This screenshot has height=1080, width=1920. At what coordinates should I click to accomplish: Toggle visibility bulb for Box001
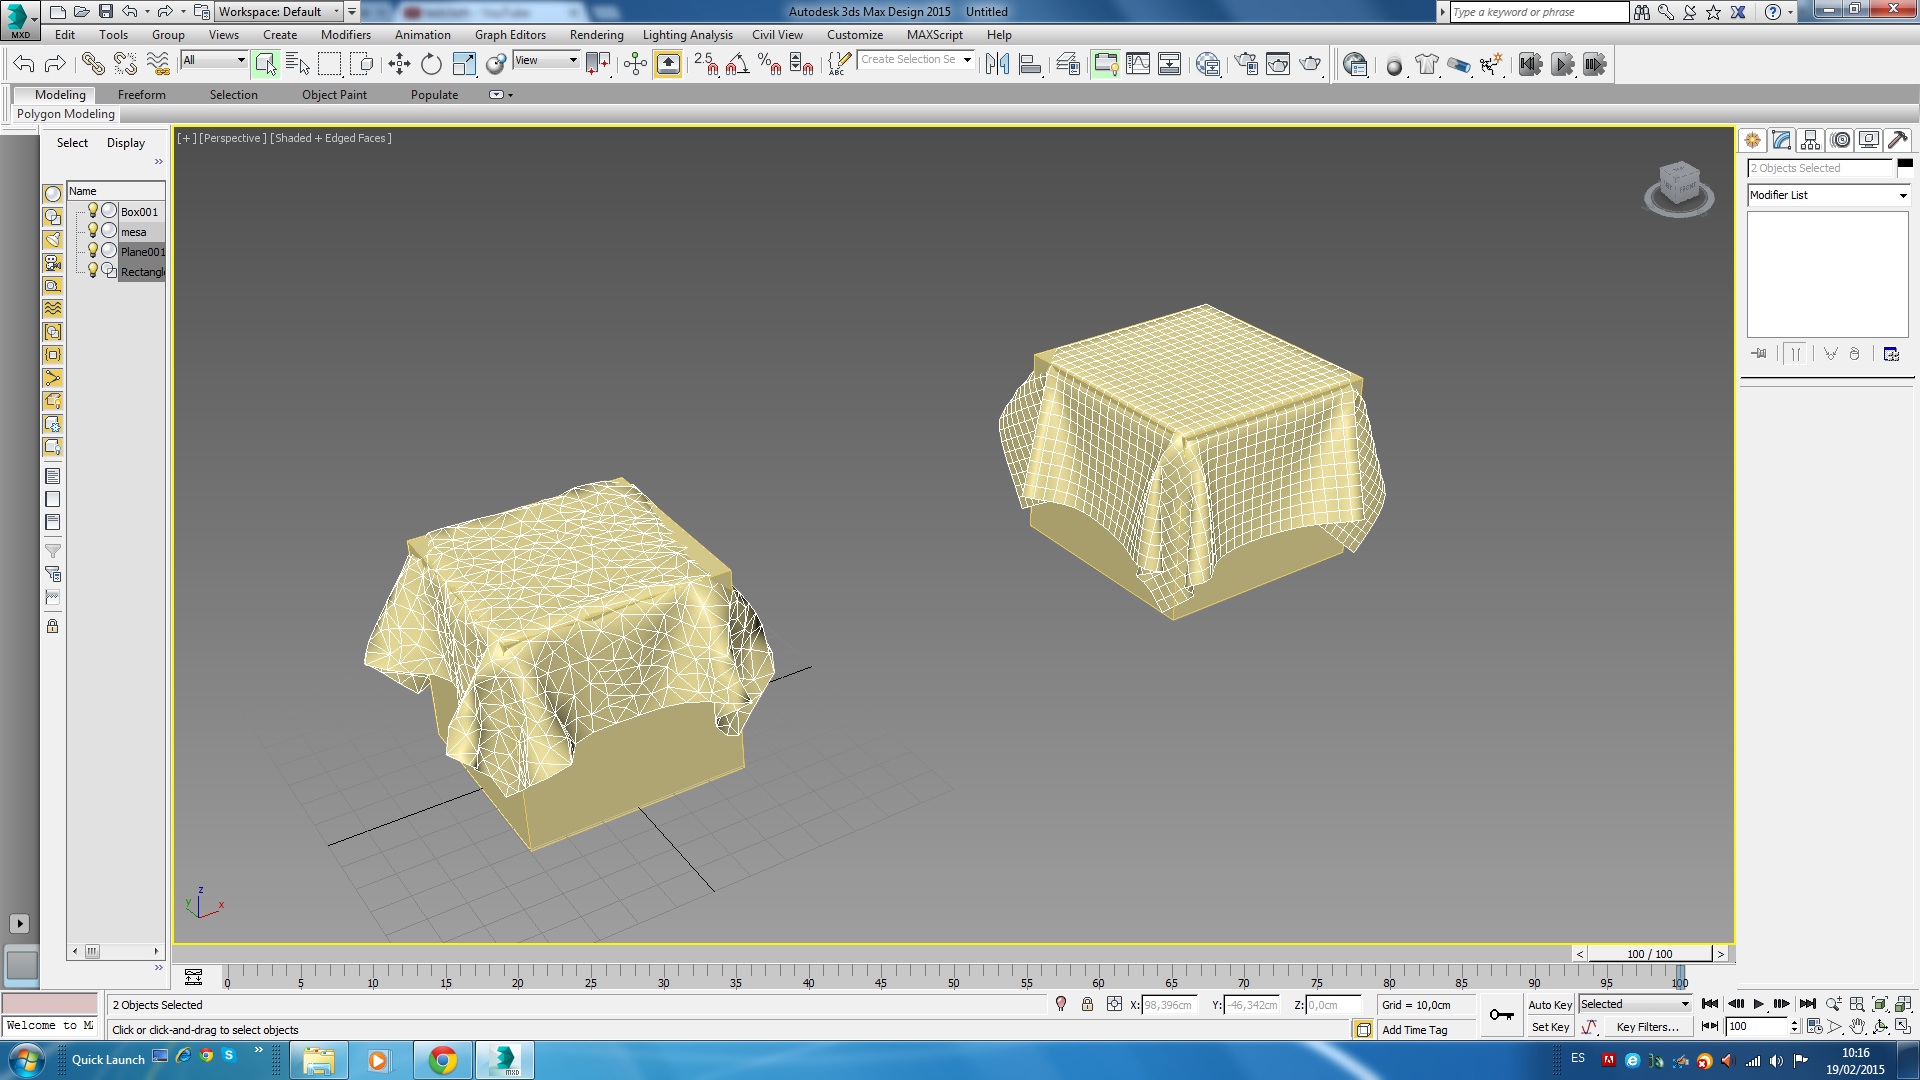point(92,211)
